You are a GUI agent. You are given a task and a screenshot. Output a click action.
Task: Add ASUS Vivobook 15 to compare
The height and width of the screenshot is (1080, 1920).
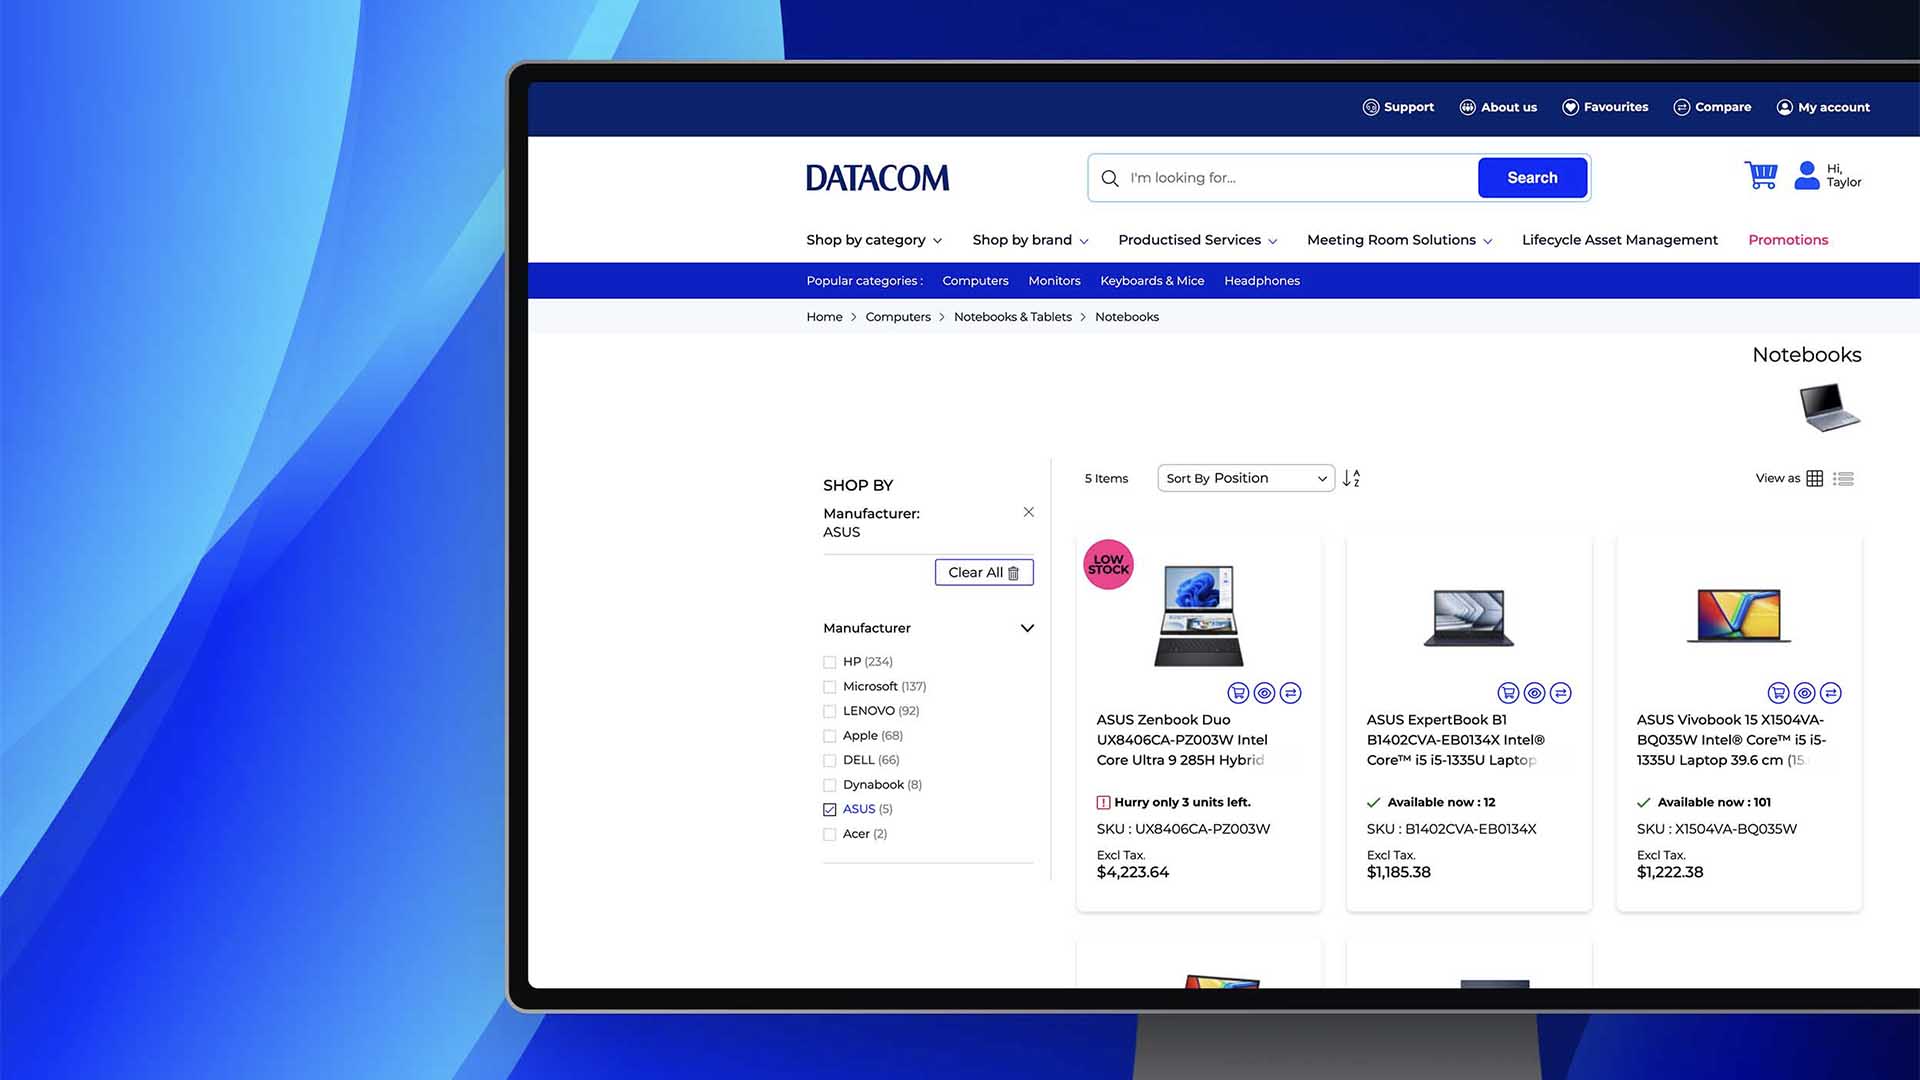click(x=1831, y=692)
